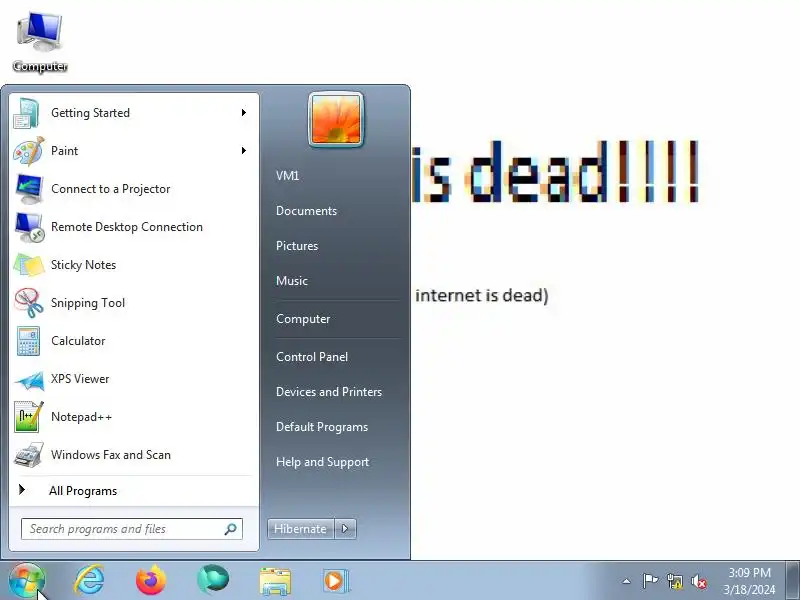Click the Snipping Tool label text

click(x=88, y=303)
